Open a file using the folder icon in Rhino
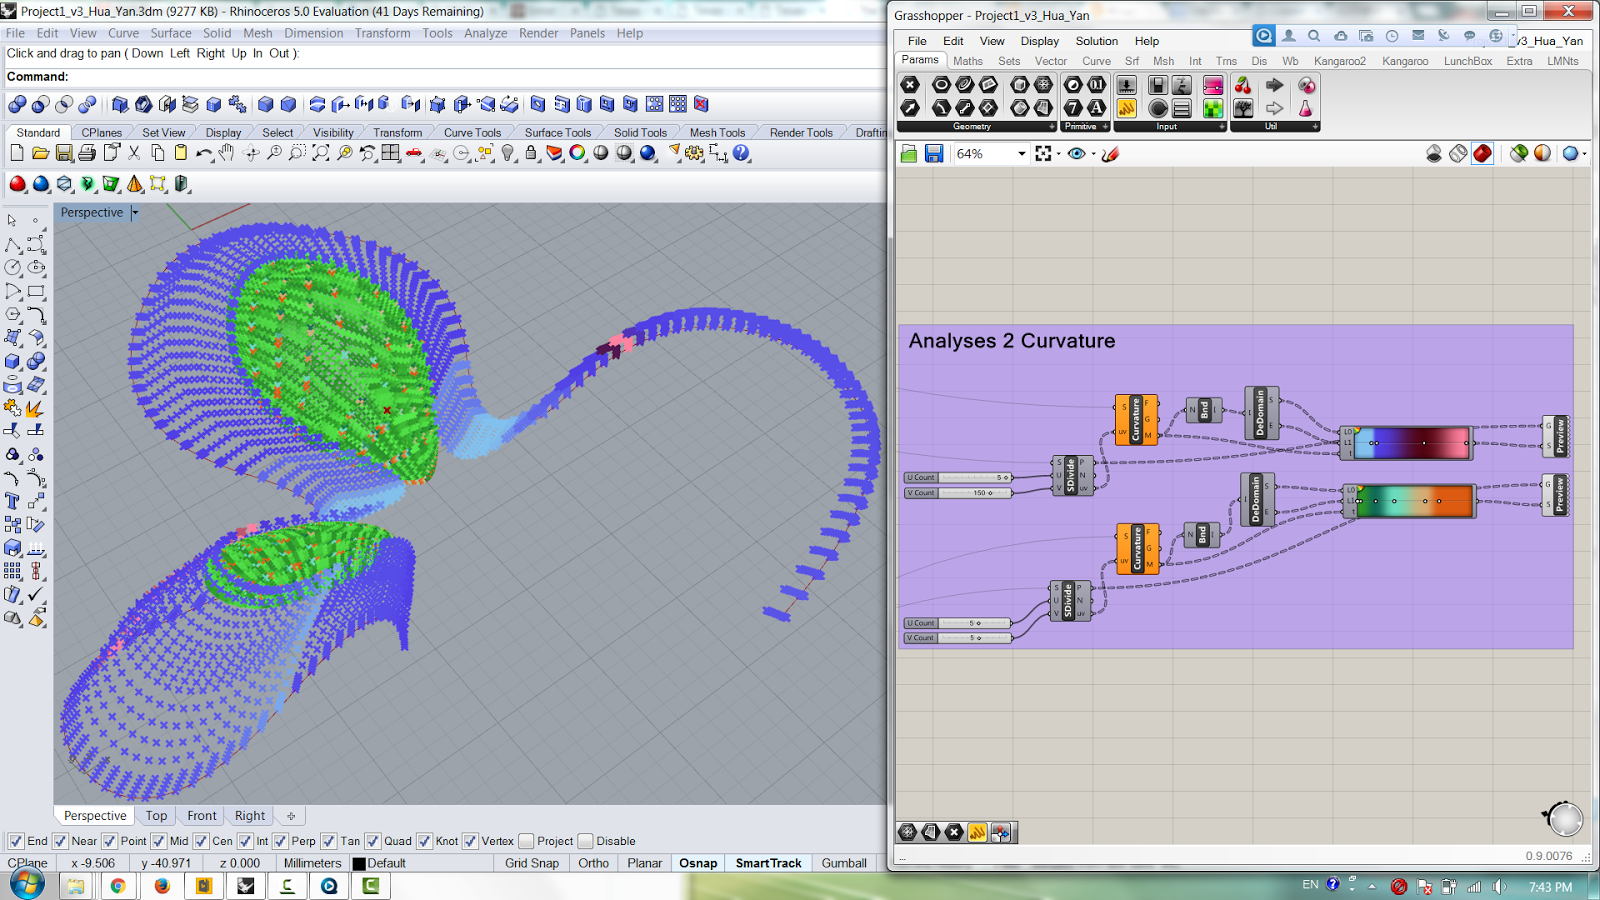Image resolution: width=1600 pixels, height=900 pixels. coord(40,153)
